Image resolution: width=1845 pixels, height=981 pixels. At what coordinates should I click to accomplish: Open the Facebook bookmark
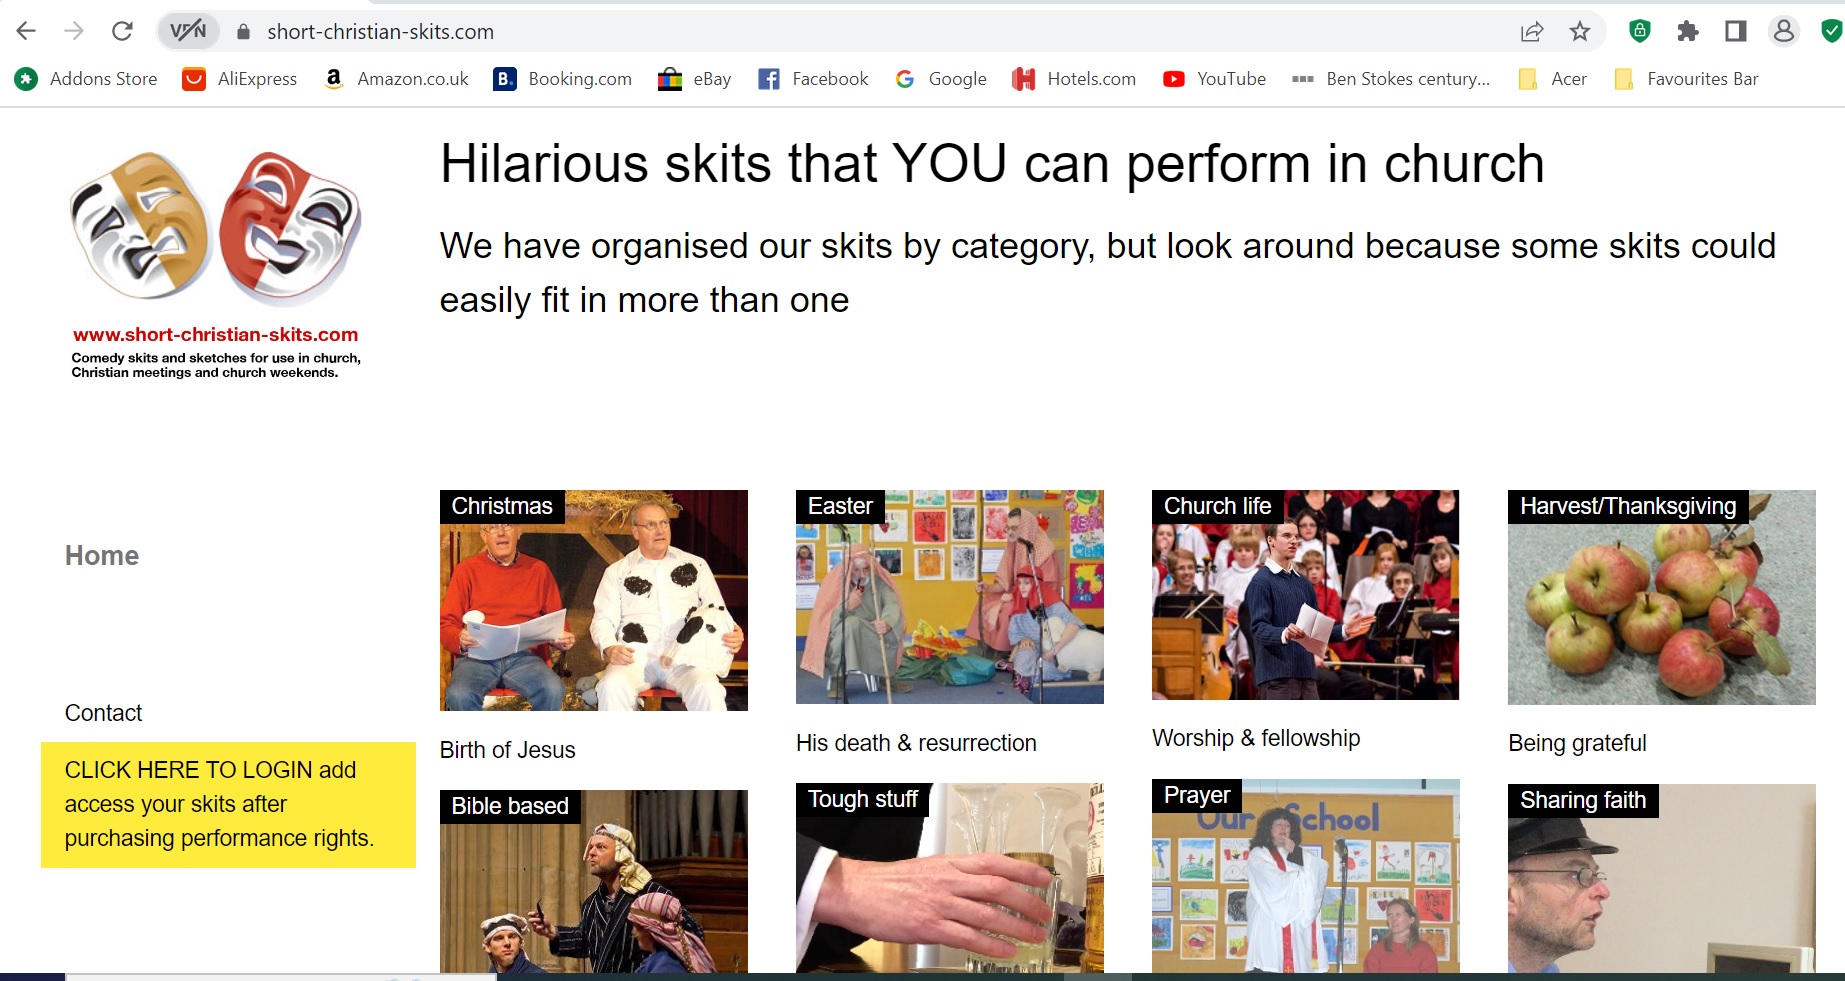click(813, 79)
